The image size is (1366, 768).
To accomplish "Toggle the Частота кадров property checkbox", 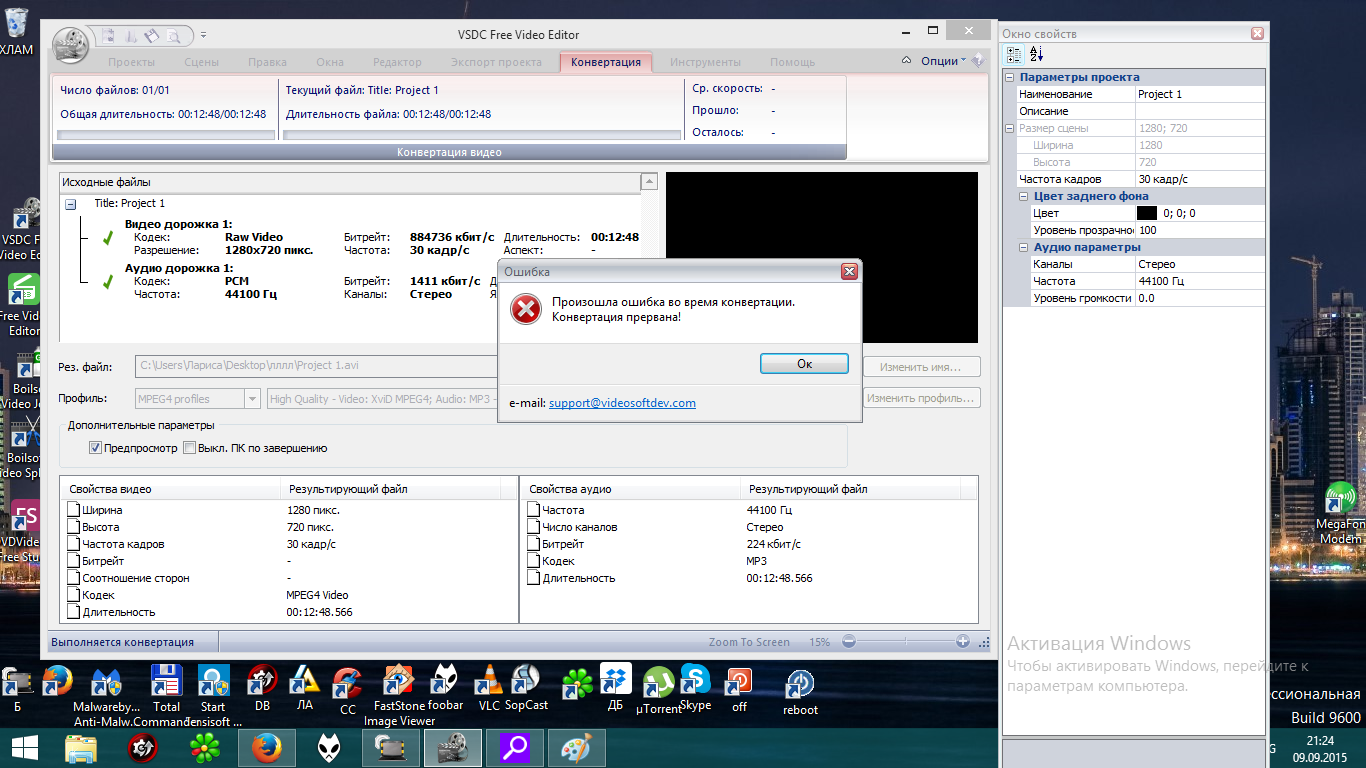I will click(x=73, y=544).
